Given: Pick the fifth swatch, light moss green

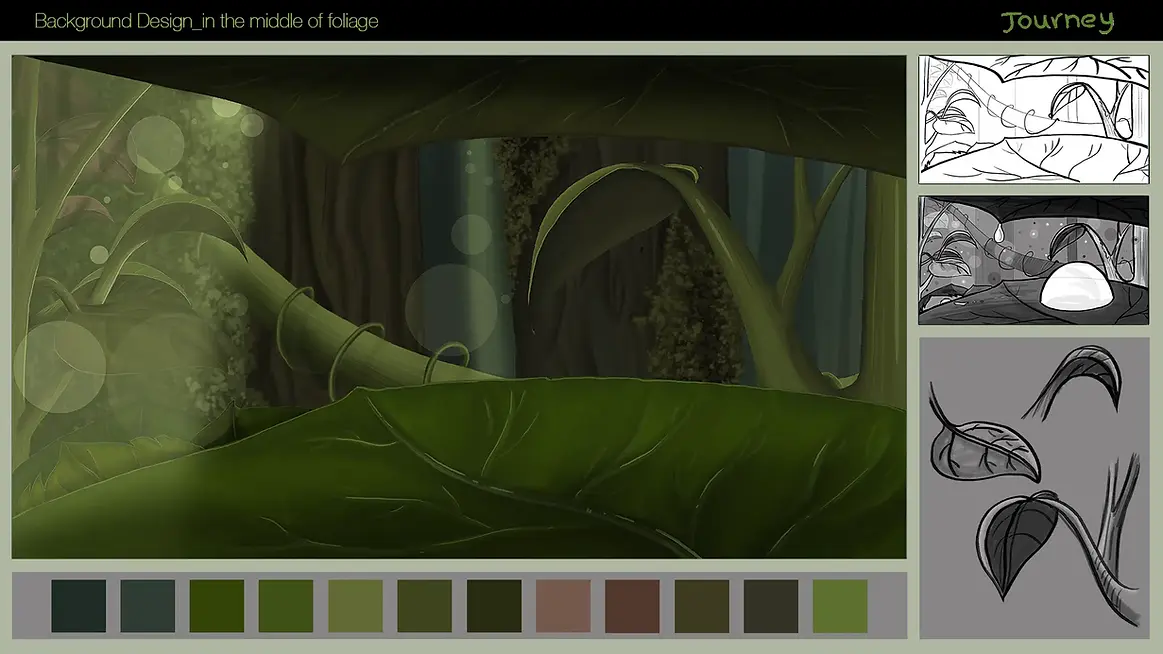Looking at the screenshot, I should [355, 606].
